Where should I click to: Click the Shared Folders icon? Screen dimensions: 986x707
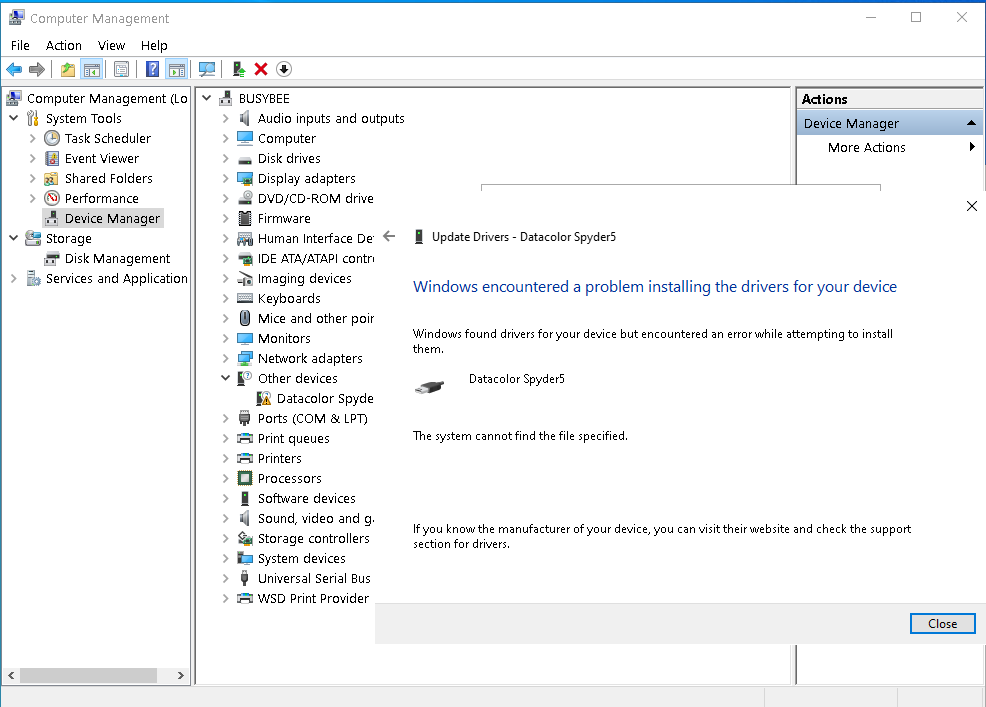pos(52,179)
